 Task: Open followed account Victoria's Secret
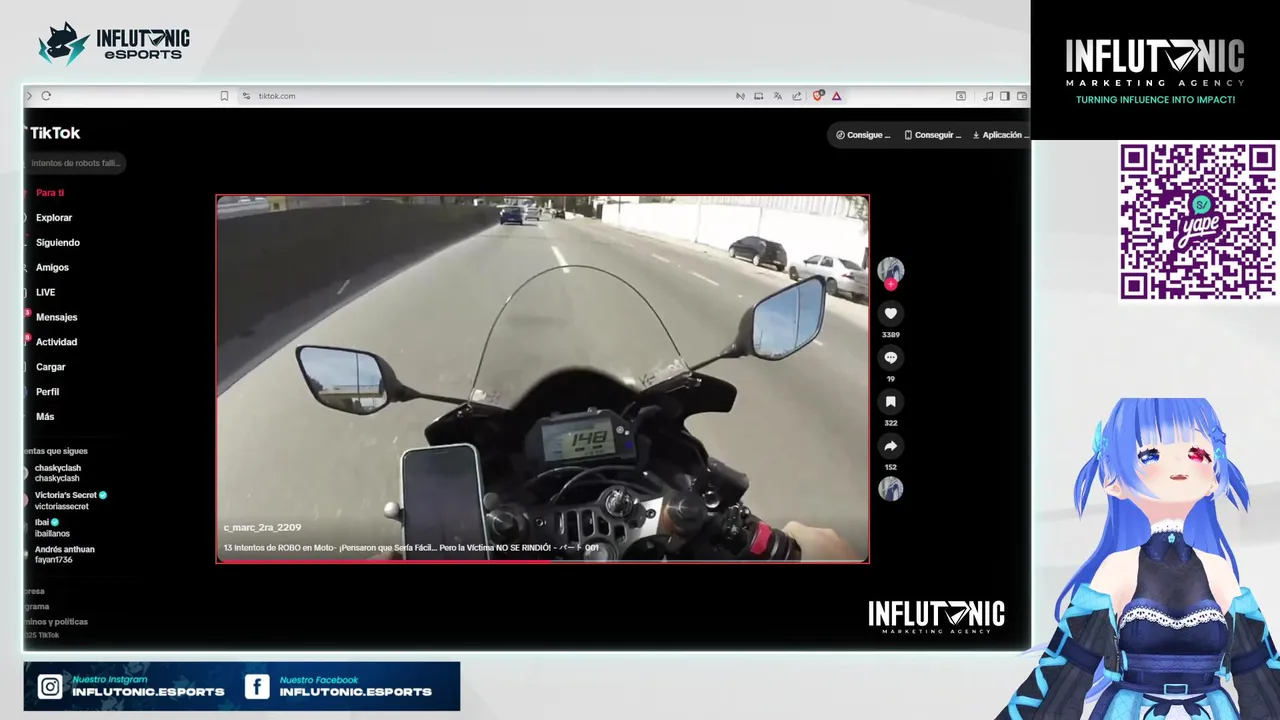pyautogui.click(x=65, y=500)
